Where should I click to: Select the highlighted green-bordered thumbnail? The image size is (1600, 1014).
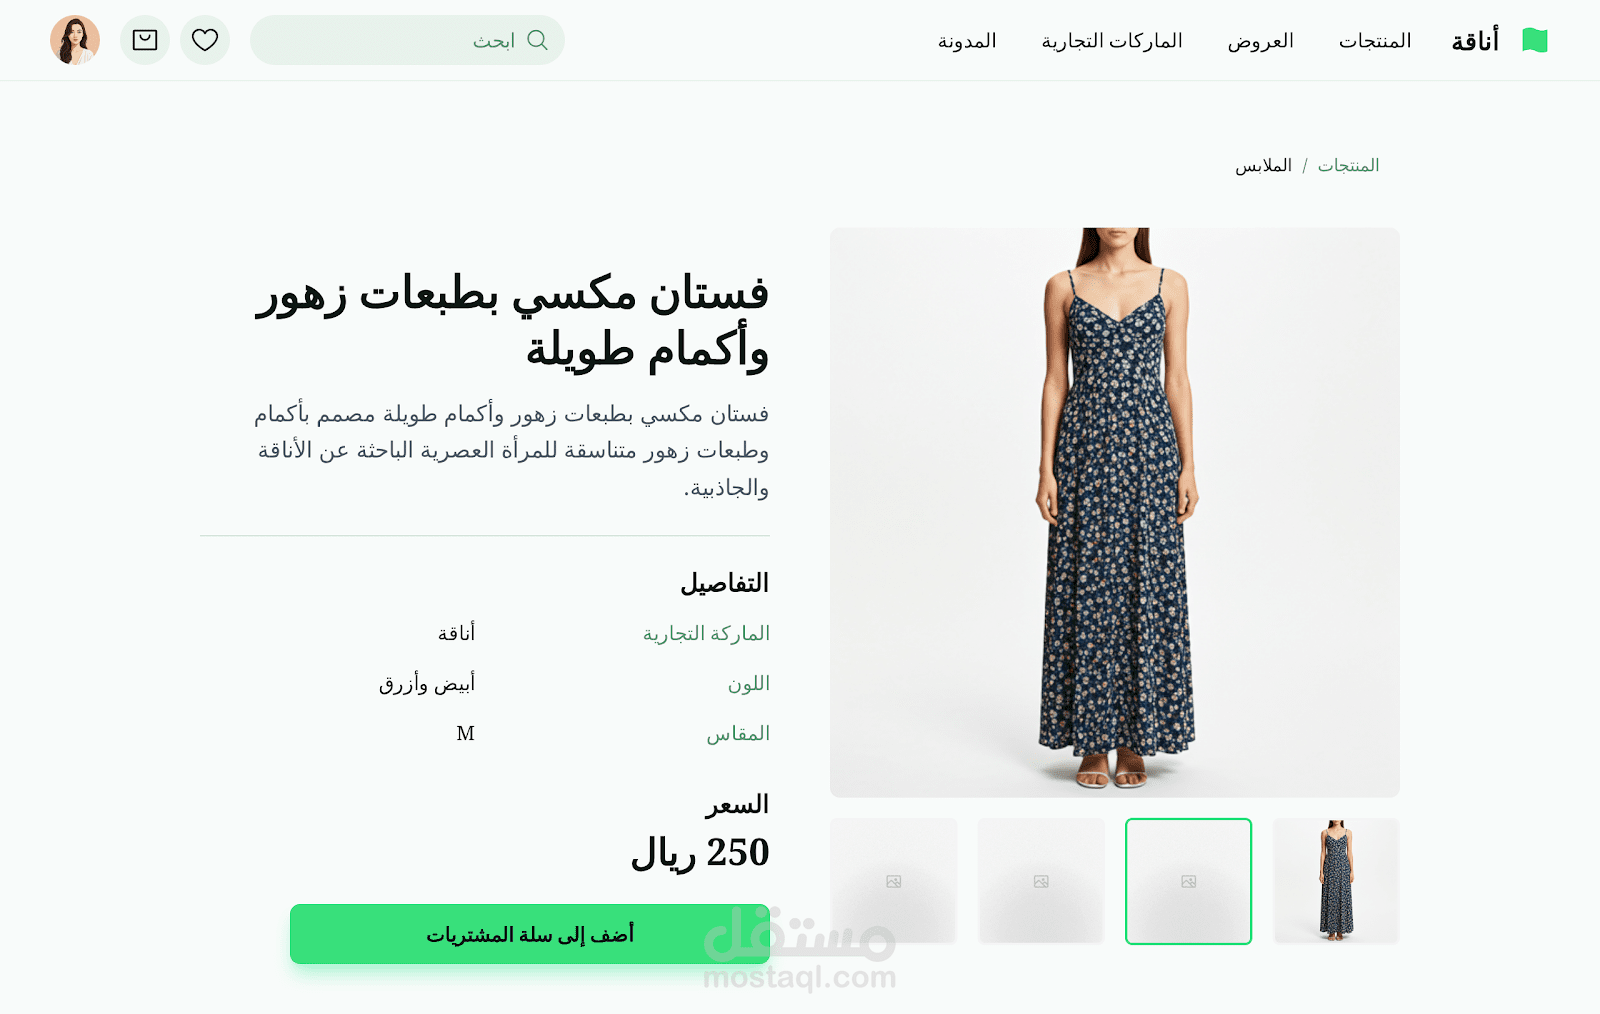[1188, 881]
